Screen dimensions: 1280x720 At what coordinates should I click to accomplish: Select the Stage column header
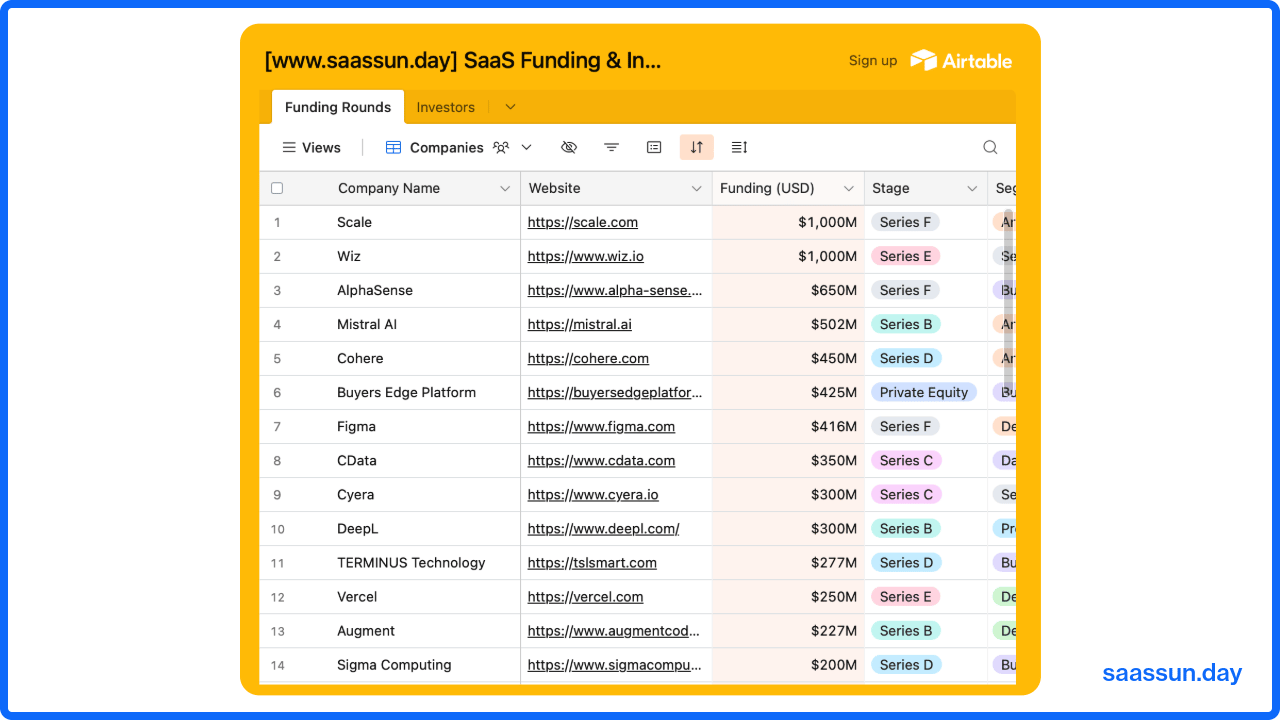[926, 188]
